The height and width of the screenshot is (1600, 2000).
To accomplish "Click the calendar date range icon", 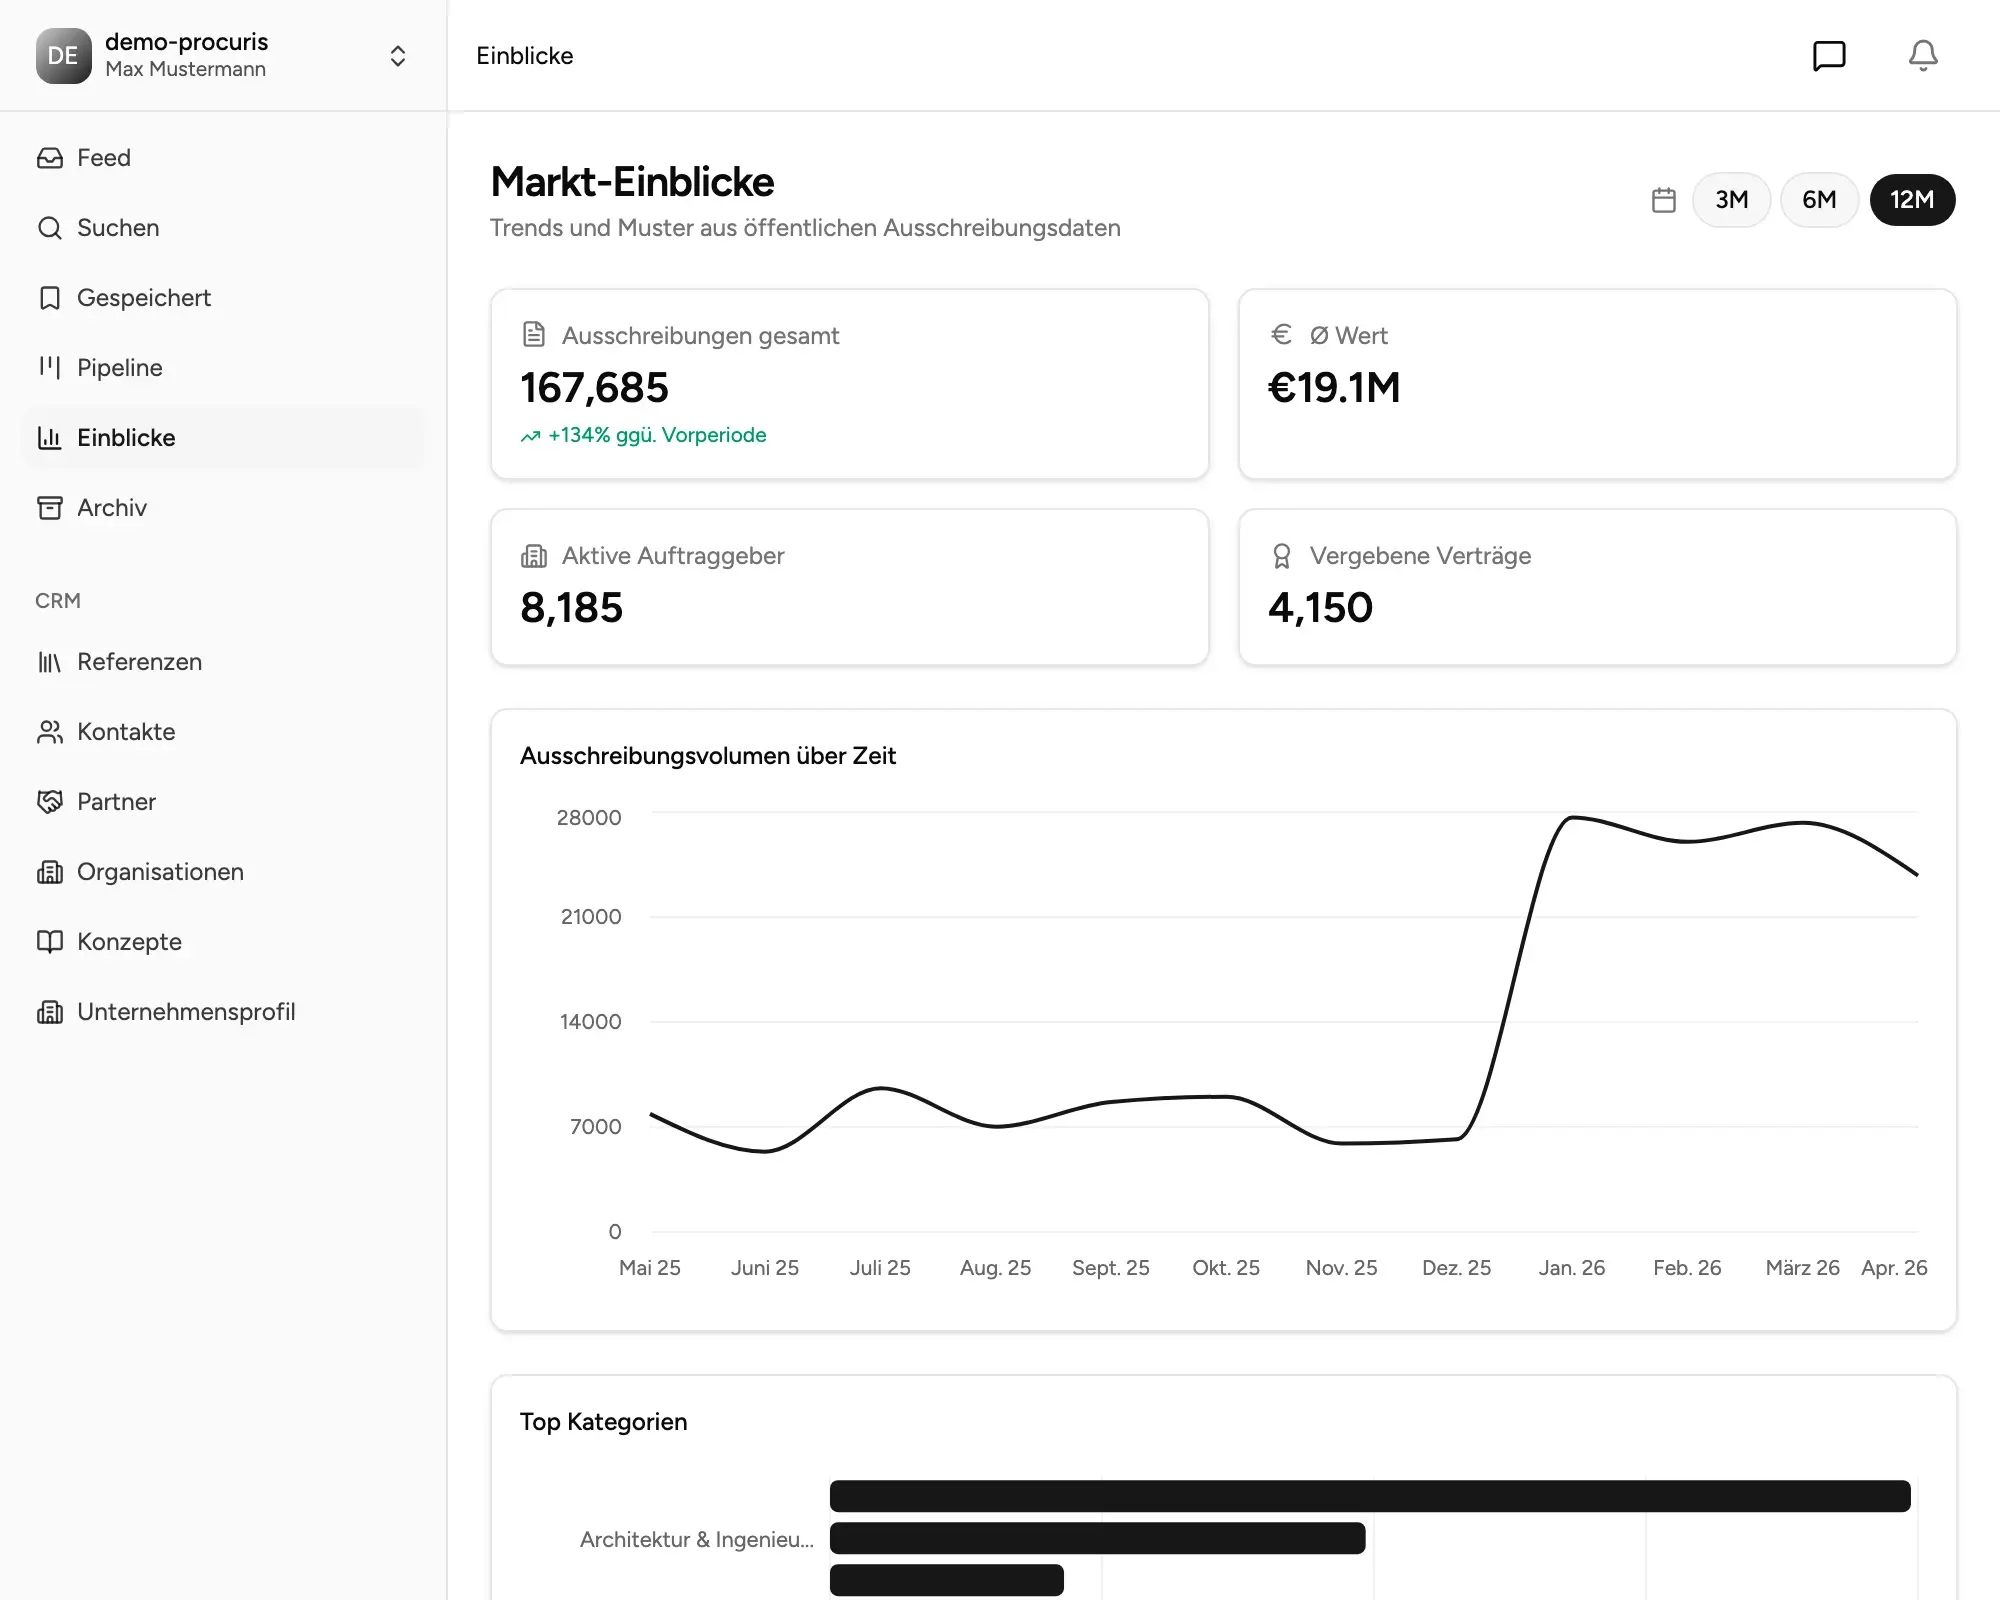I will click(x=1664, y=200).
